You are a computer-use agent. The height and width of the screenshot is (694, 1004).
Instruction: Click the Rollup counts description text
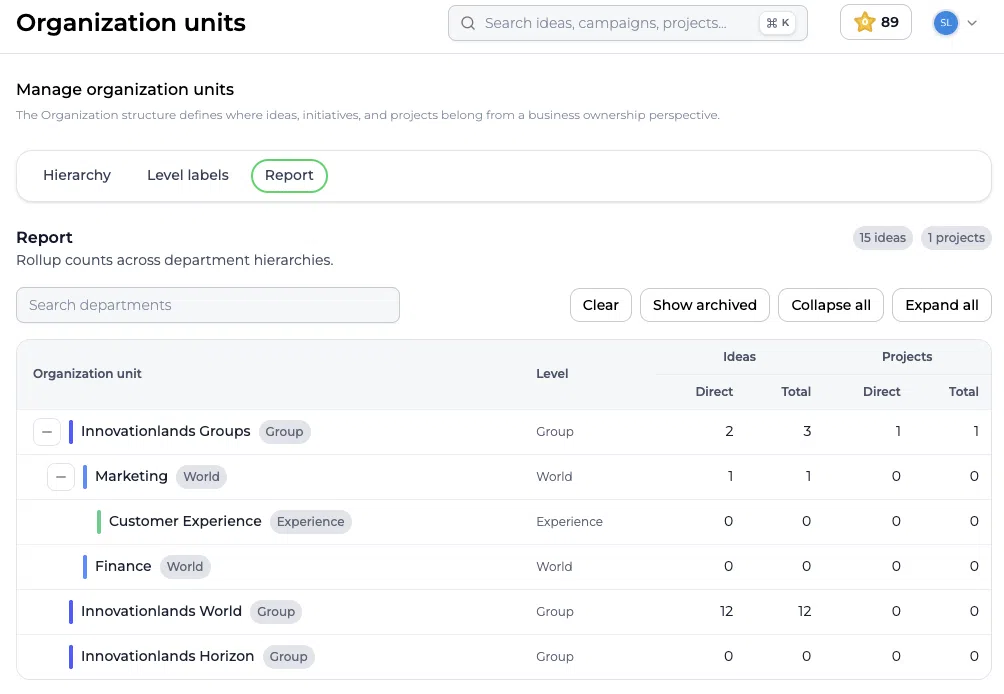(175, 261)
